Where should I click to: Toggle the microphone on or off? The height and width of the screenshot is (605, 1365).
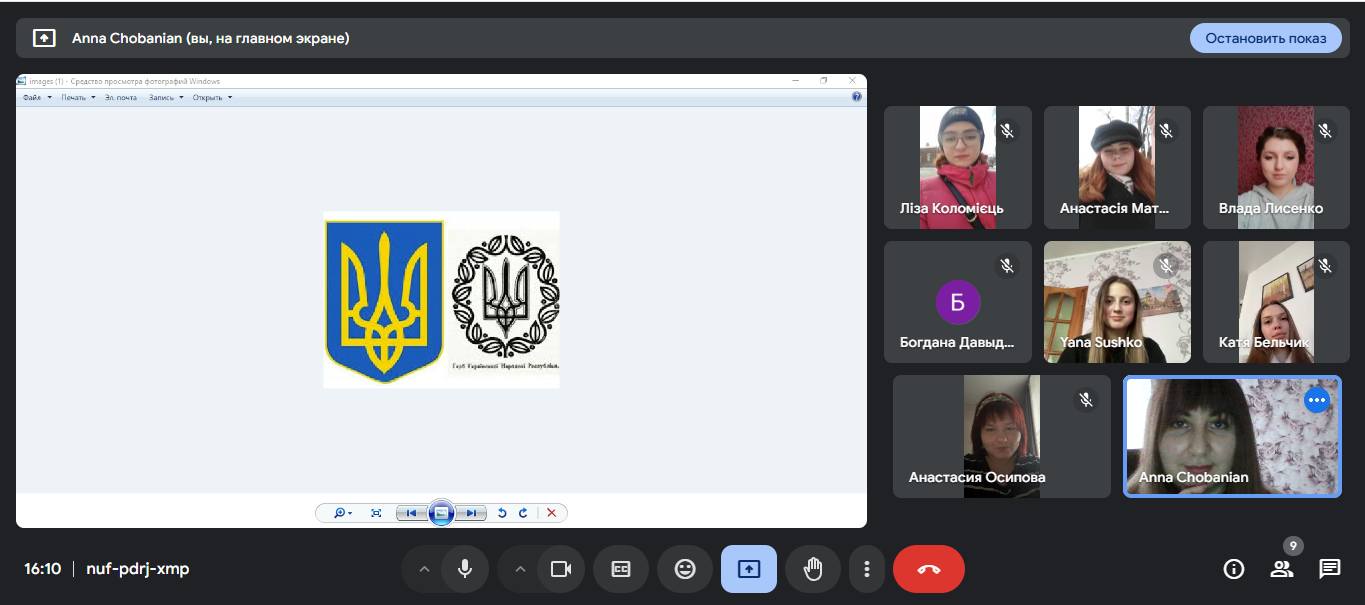click(465, 569)
